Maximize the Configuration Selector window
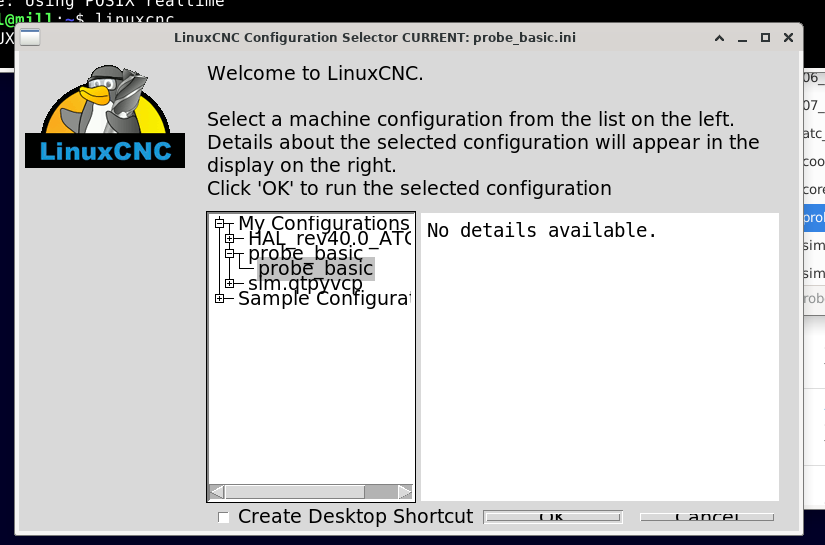The height and width of the screenshot is (545, 825). click(x=766, y=38)
